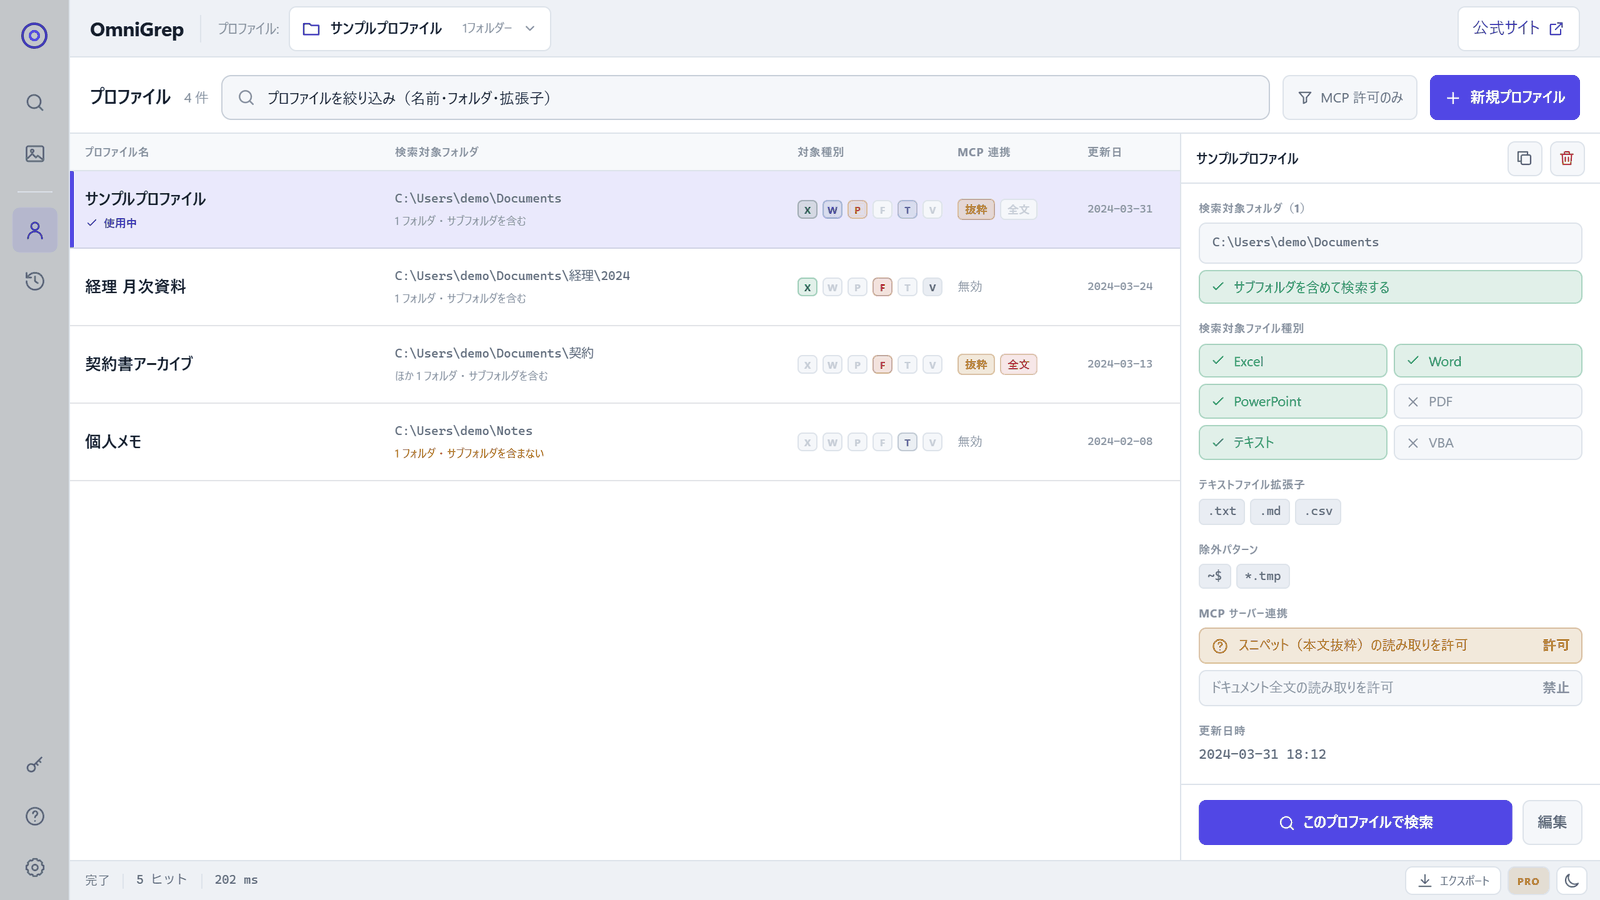Click F badge in 契約書アーカイブ row
The image size is (1600, 900).
click(x=882, y=365)
